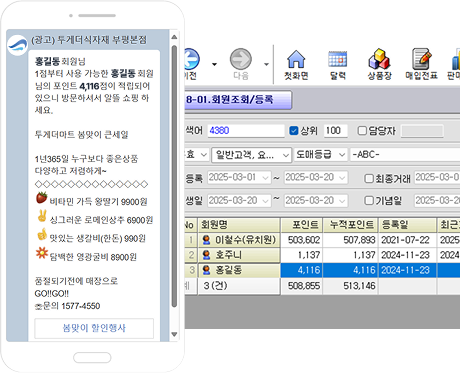
Task: Click total cumulative points 513,146
Action: point(350,286)
